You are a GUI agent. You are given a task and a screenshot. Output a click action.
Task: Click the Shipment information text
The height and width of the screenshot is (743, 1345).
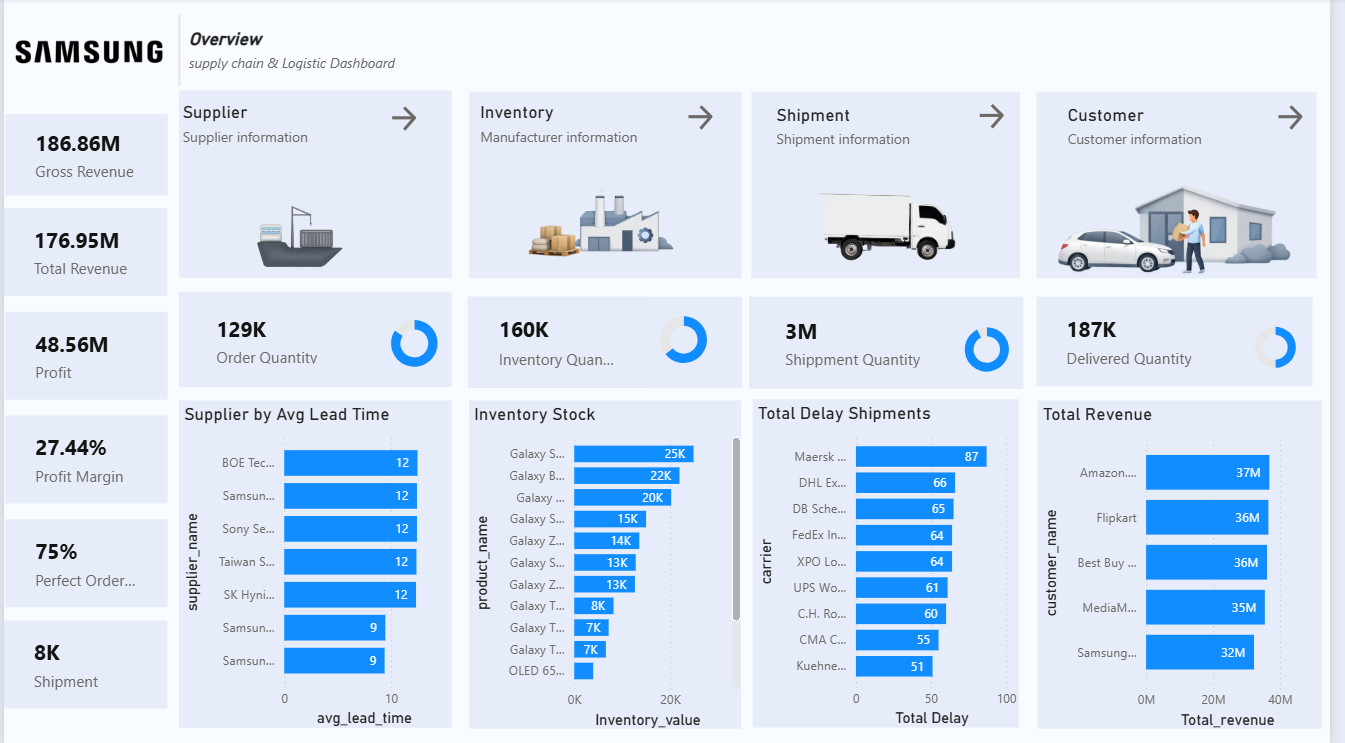coord(843,140)
